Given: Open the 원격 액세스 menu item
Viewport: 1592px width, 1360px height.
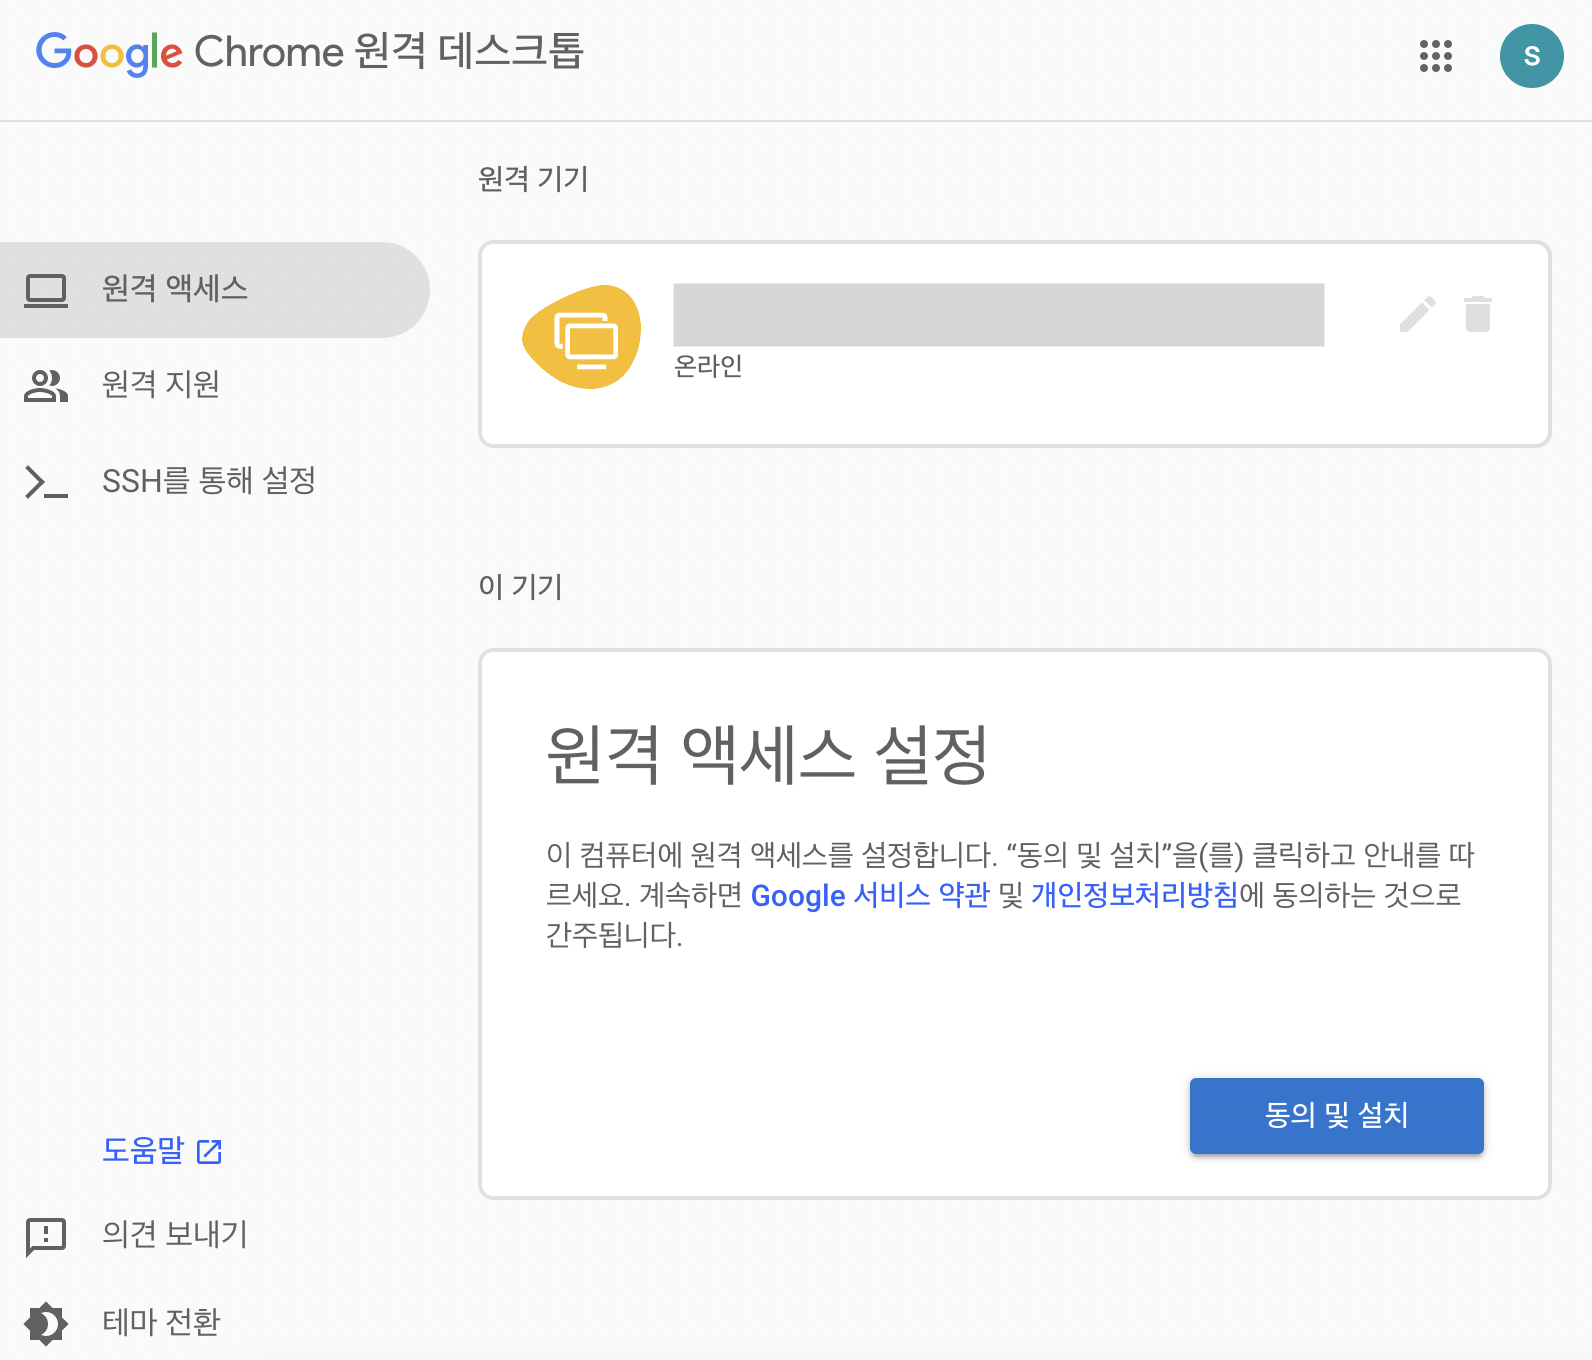Looking at the screenshot, I should (x=215, y=289).
